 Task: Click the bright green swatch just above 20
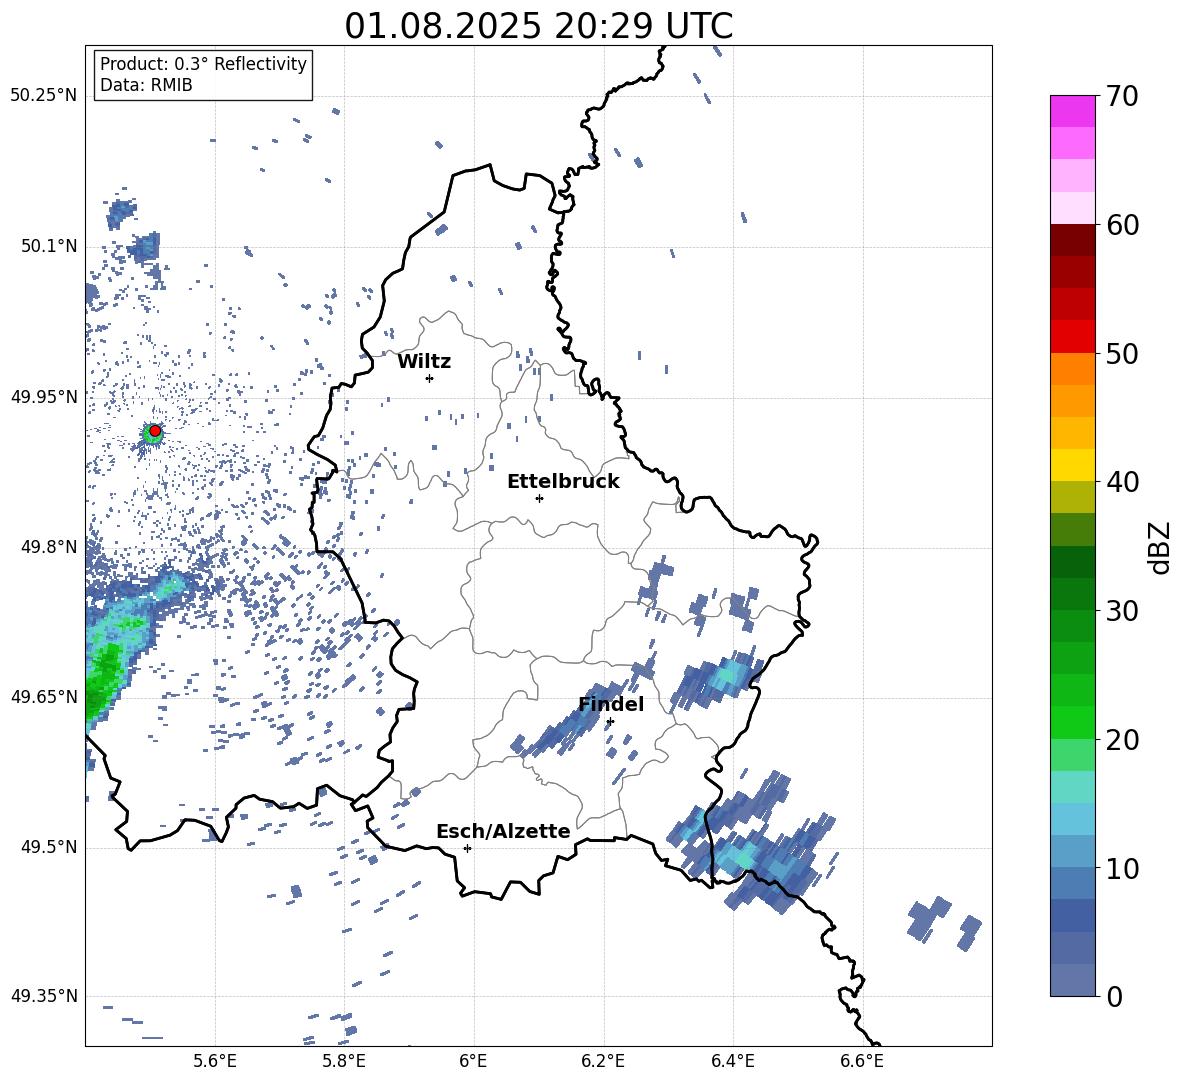pos(1073,722)
